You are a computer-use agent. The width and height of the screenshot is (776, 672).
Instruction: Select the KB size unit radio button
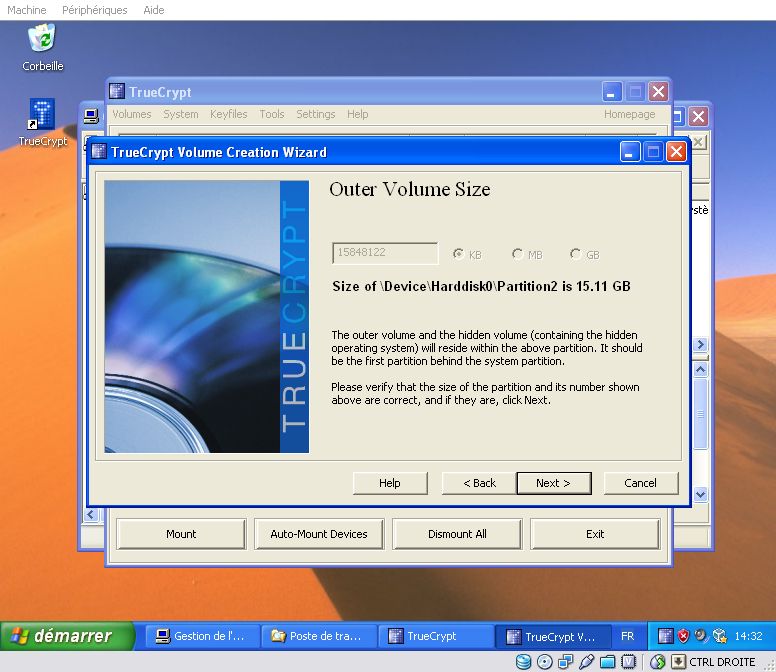click(x=458, y=254)
